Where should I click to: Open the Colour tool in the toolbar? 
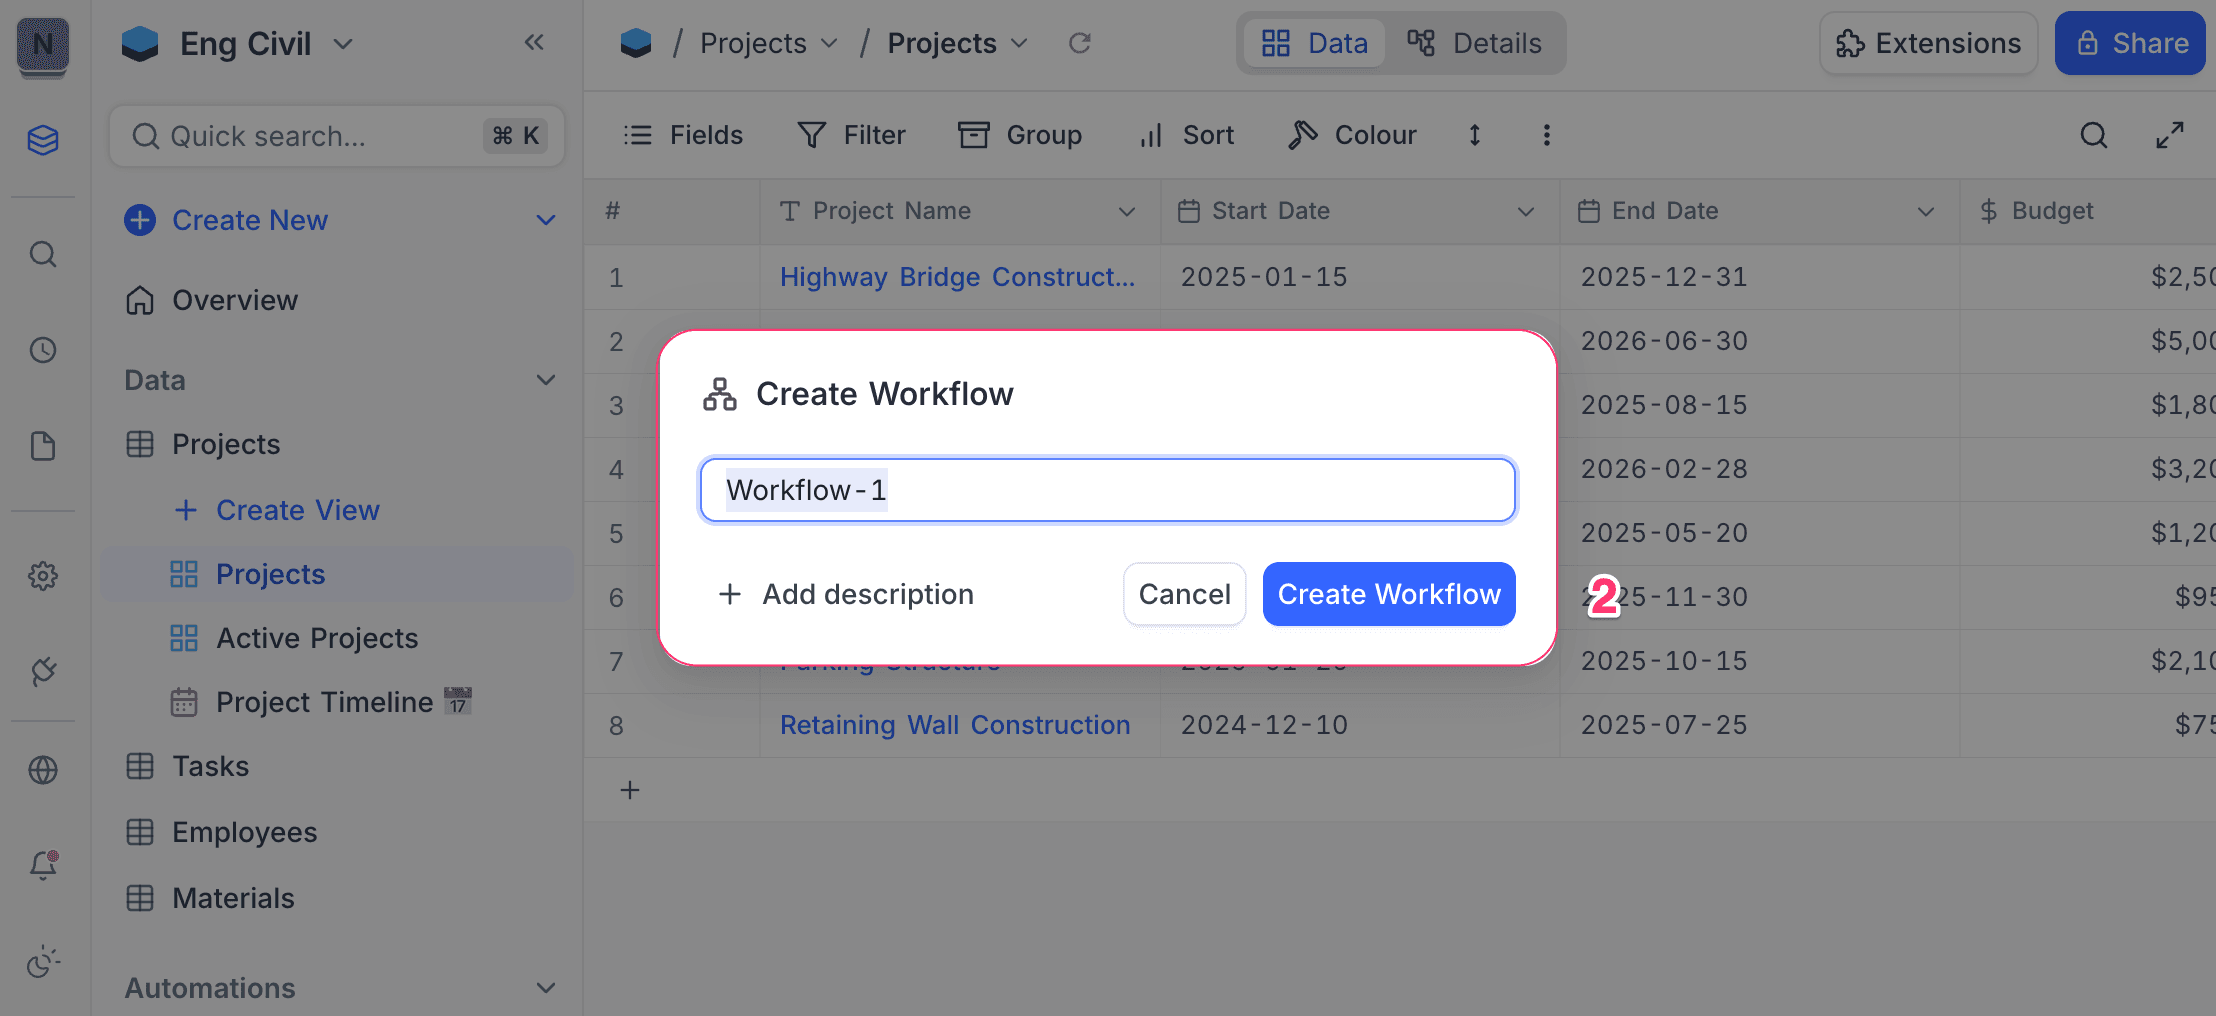pos(1352,135)
